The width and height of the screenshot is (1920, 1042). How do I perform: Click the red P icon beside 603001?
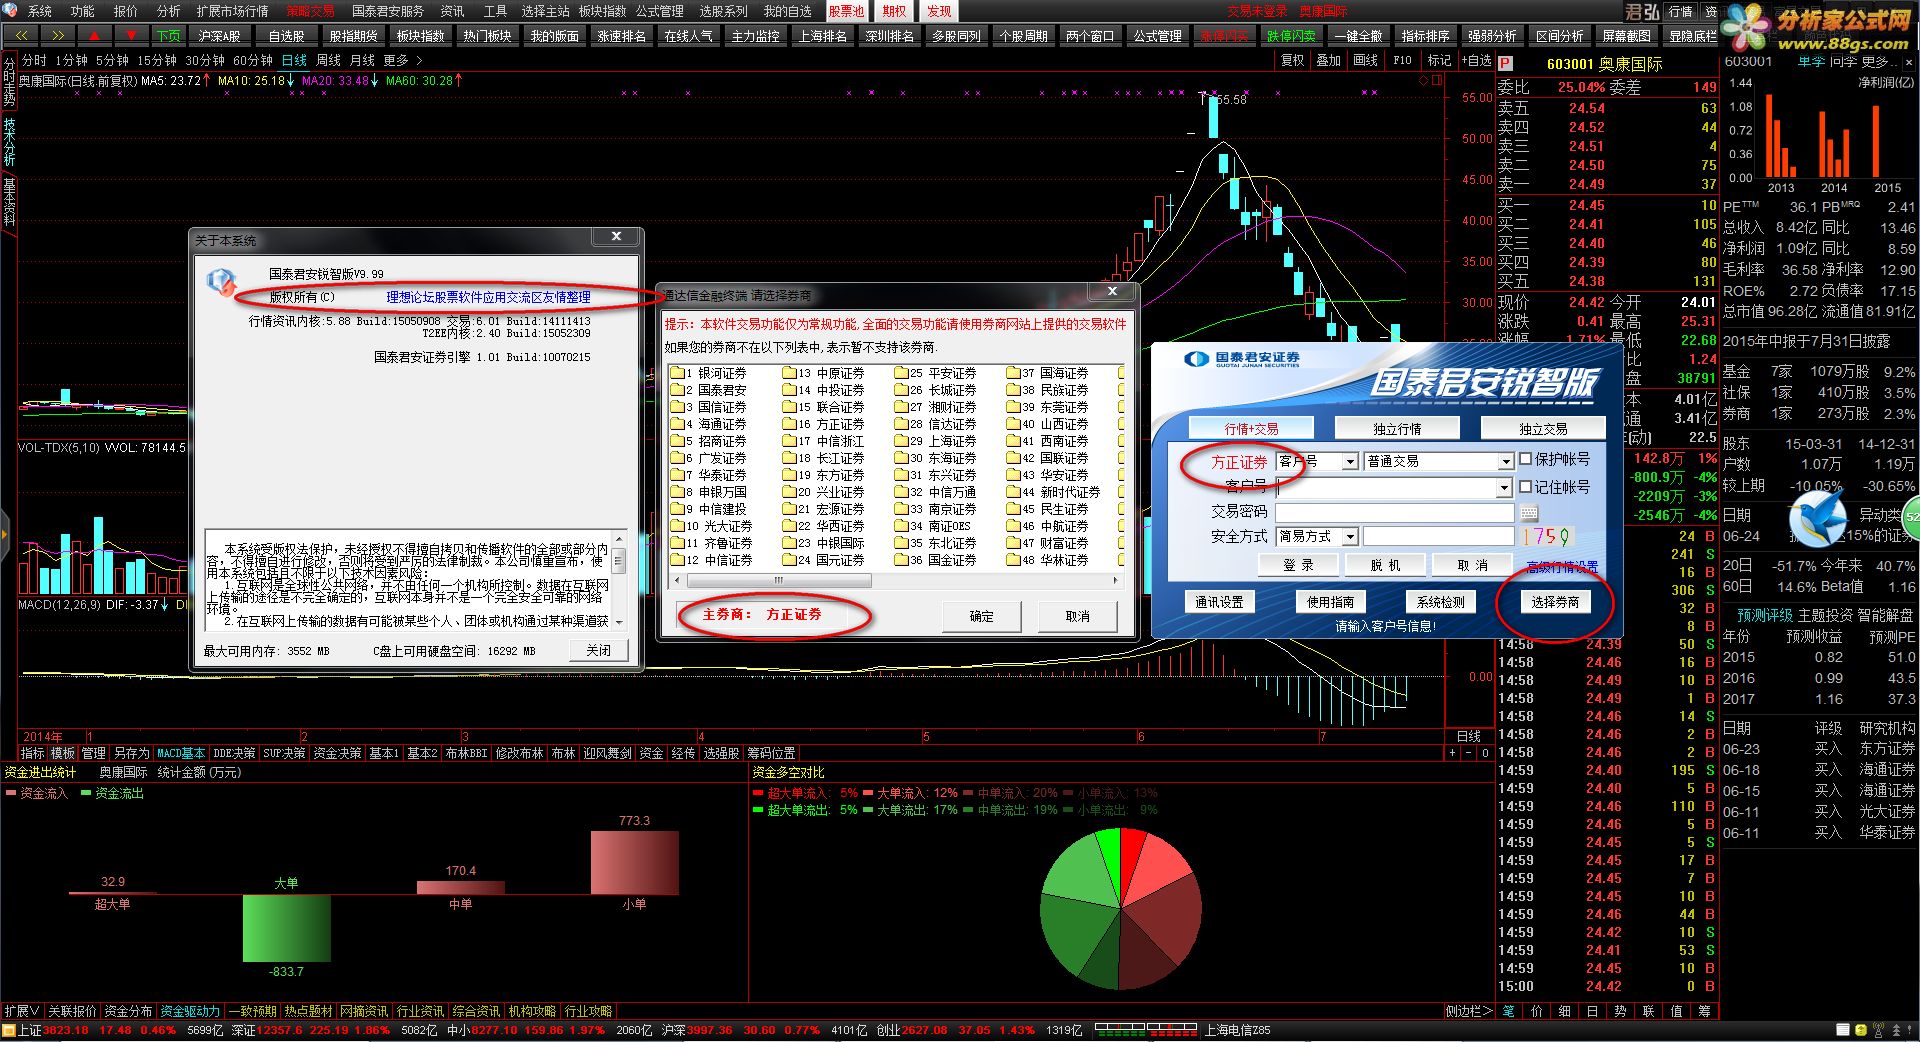[x=1505, y=63]
